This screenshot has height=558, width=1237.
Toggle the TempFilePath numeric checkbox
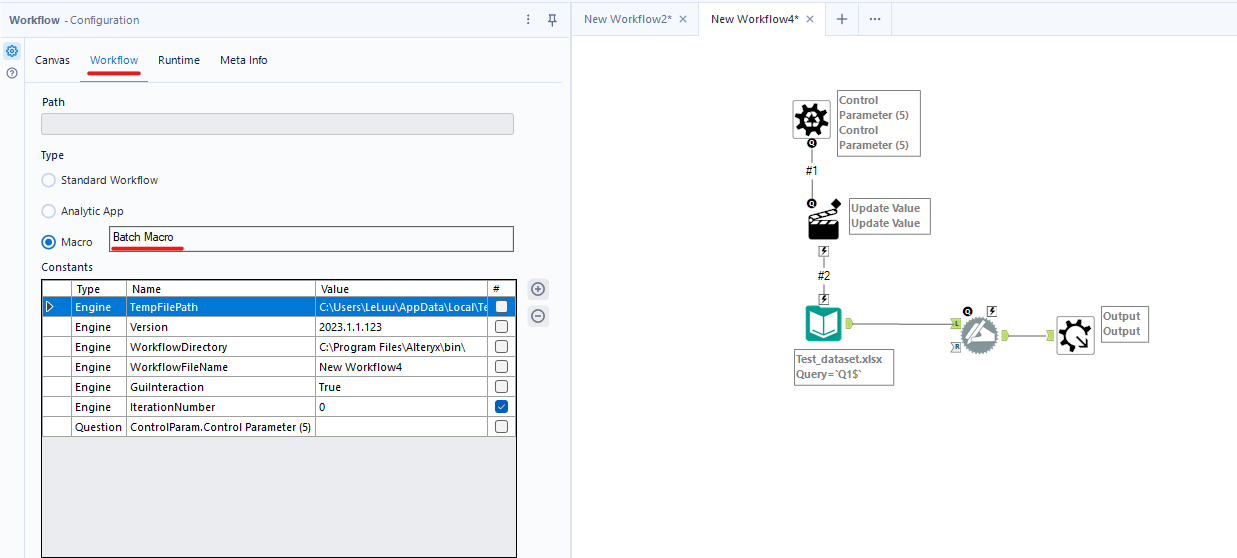(x=501, y=307)
